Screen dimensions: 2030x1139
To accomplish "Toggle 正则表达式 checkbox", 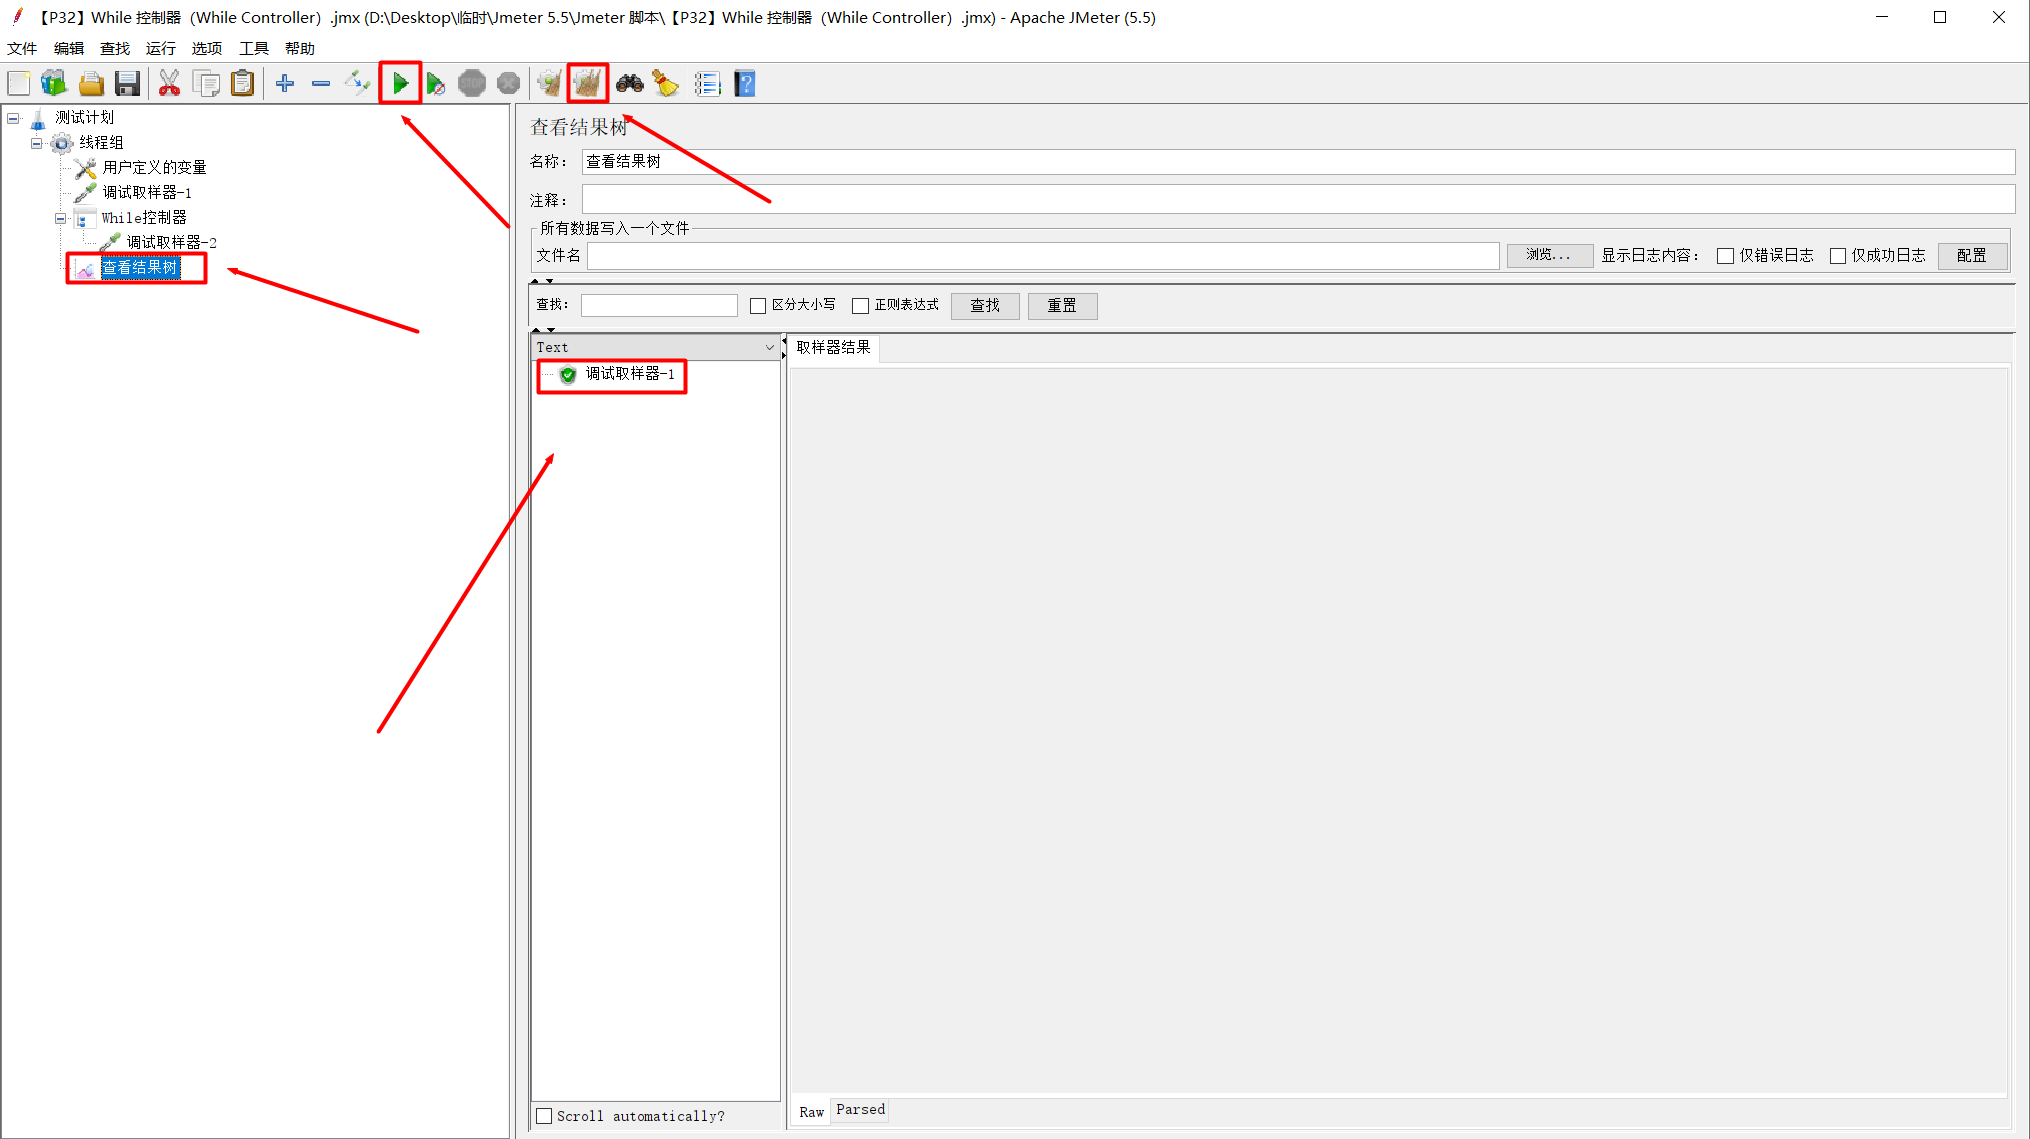I will [x=860, y=306].
